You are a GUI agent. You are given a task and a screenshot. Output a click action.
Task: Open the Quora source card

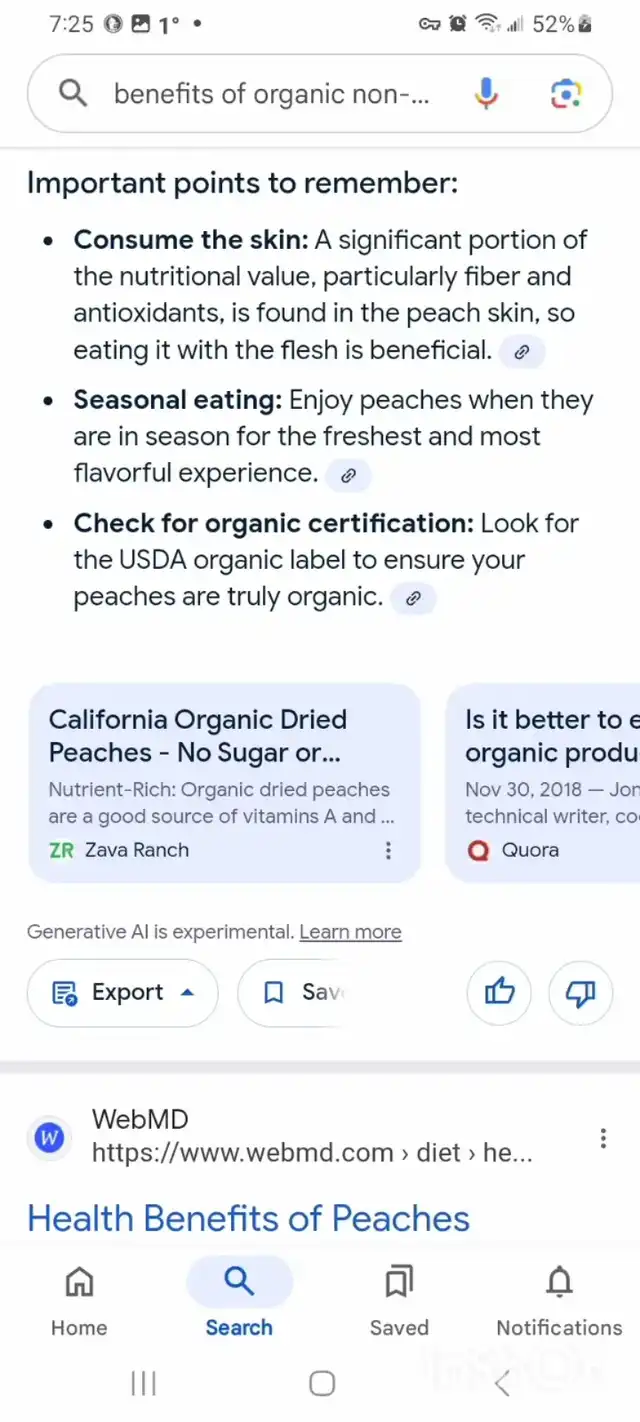click(543, 783)
